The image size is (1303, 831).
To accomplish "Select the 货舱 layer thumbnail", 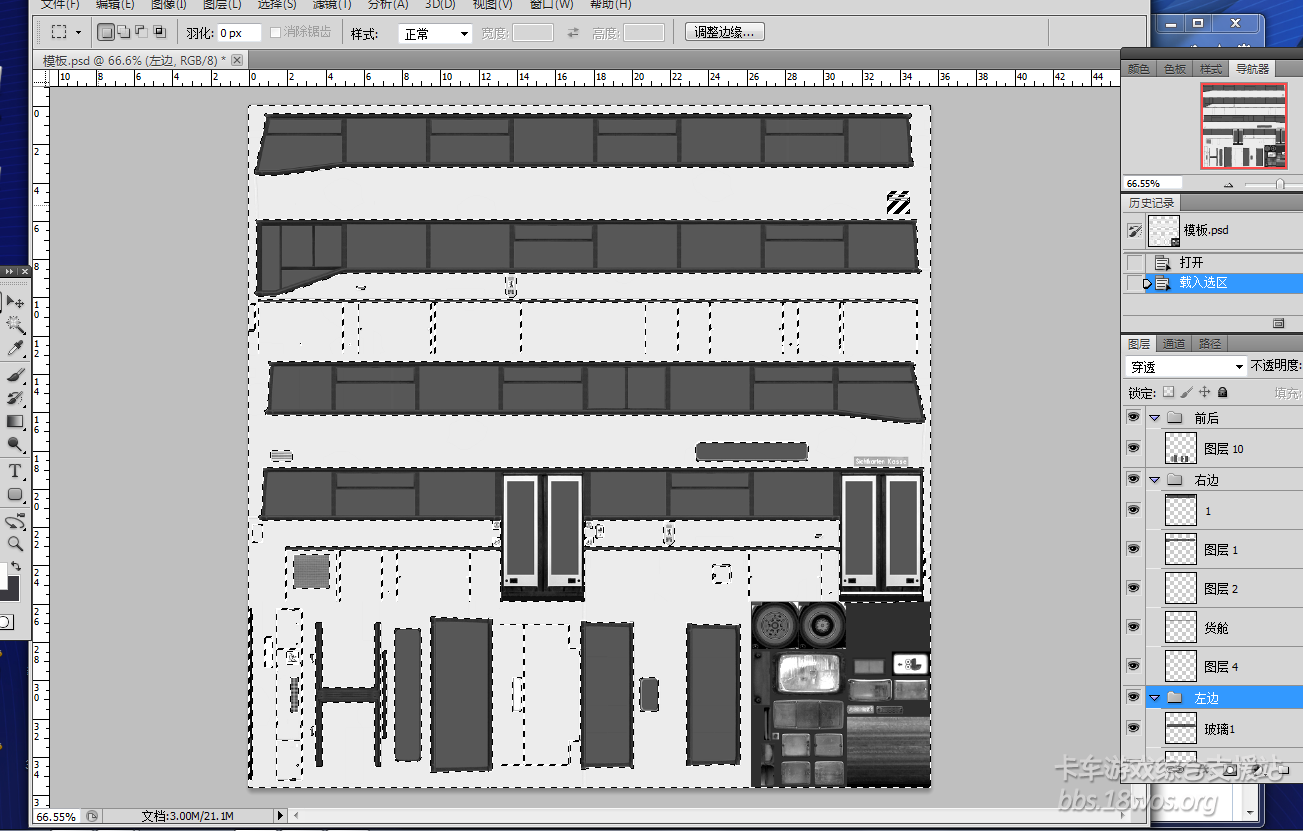I will [x=1181, y=627].
